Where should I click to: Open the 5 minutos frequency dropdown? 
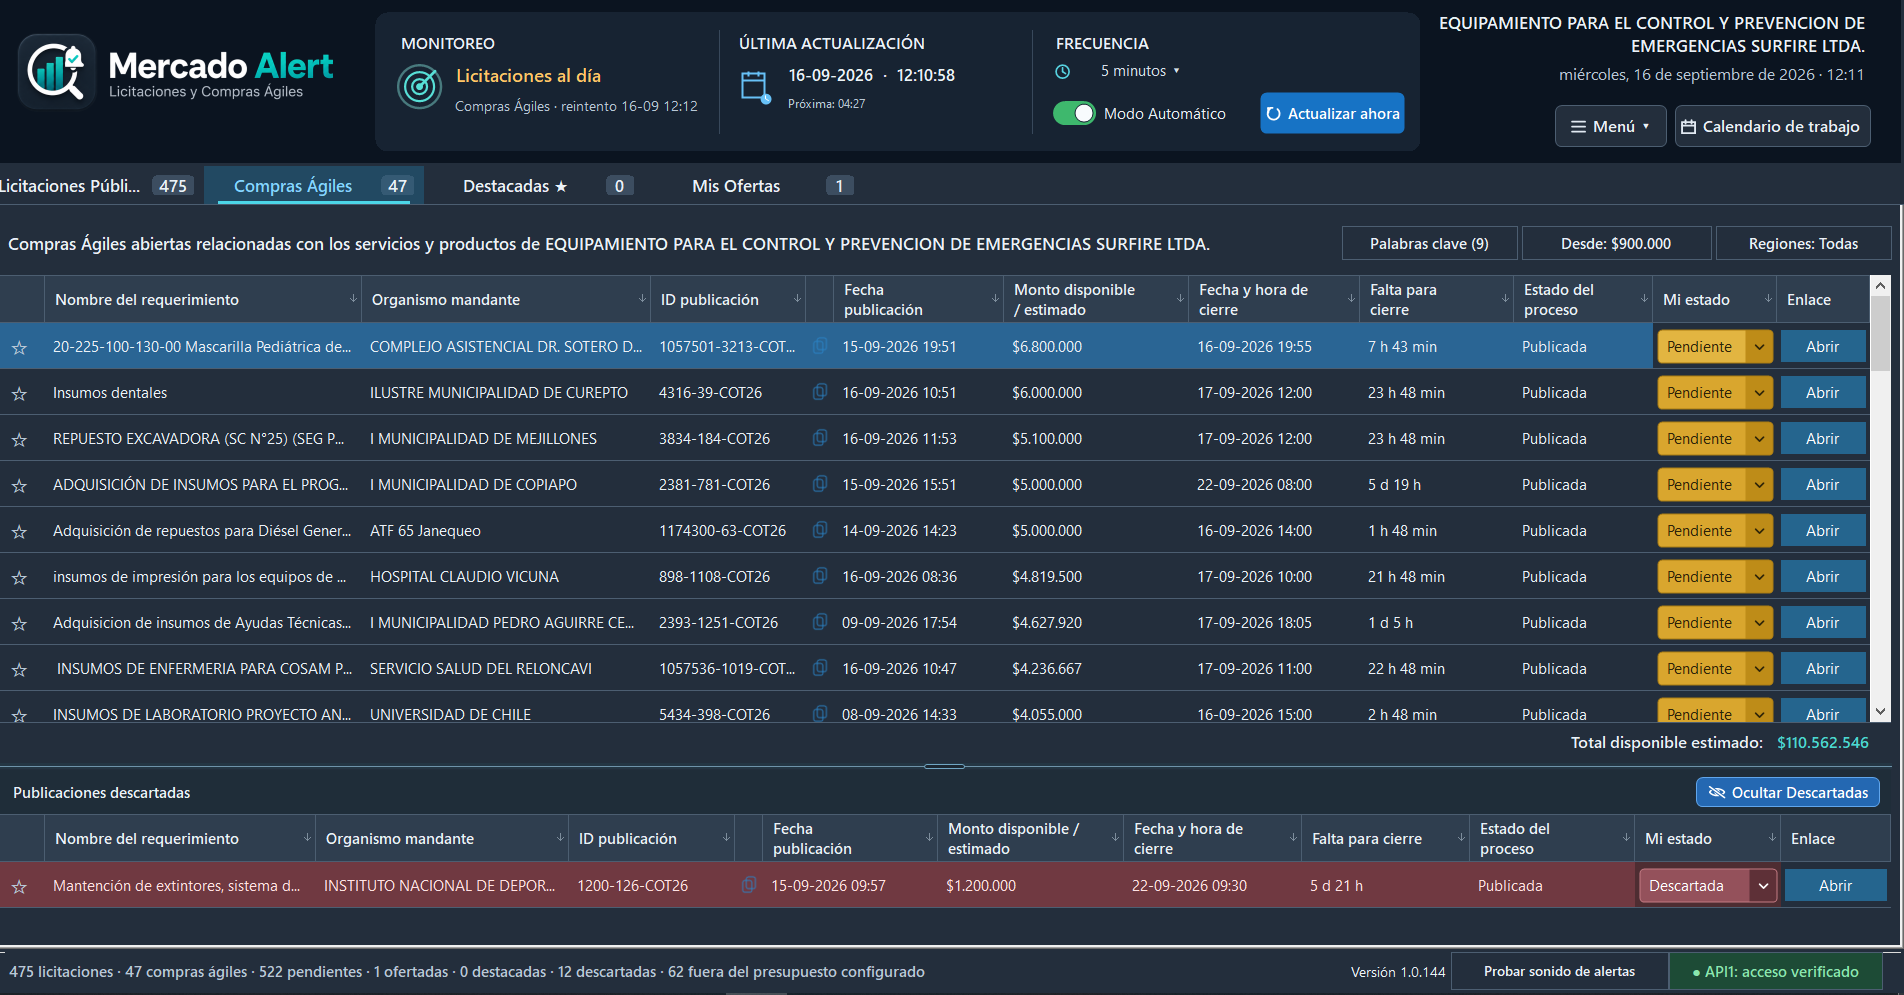pos(1140,71)
